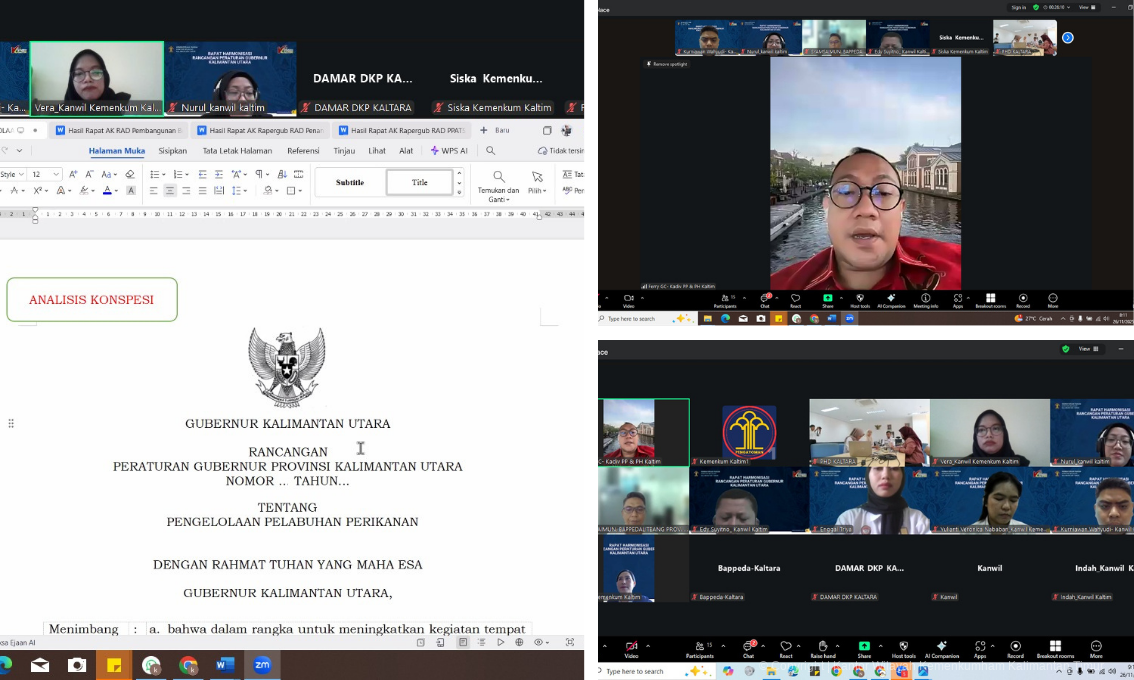Click the Remove spotlight button

coord(667,64)
